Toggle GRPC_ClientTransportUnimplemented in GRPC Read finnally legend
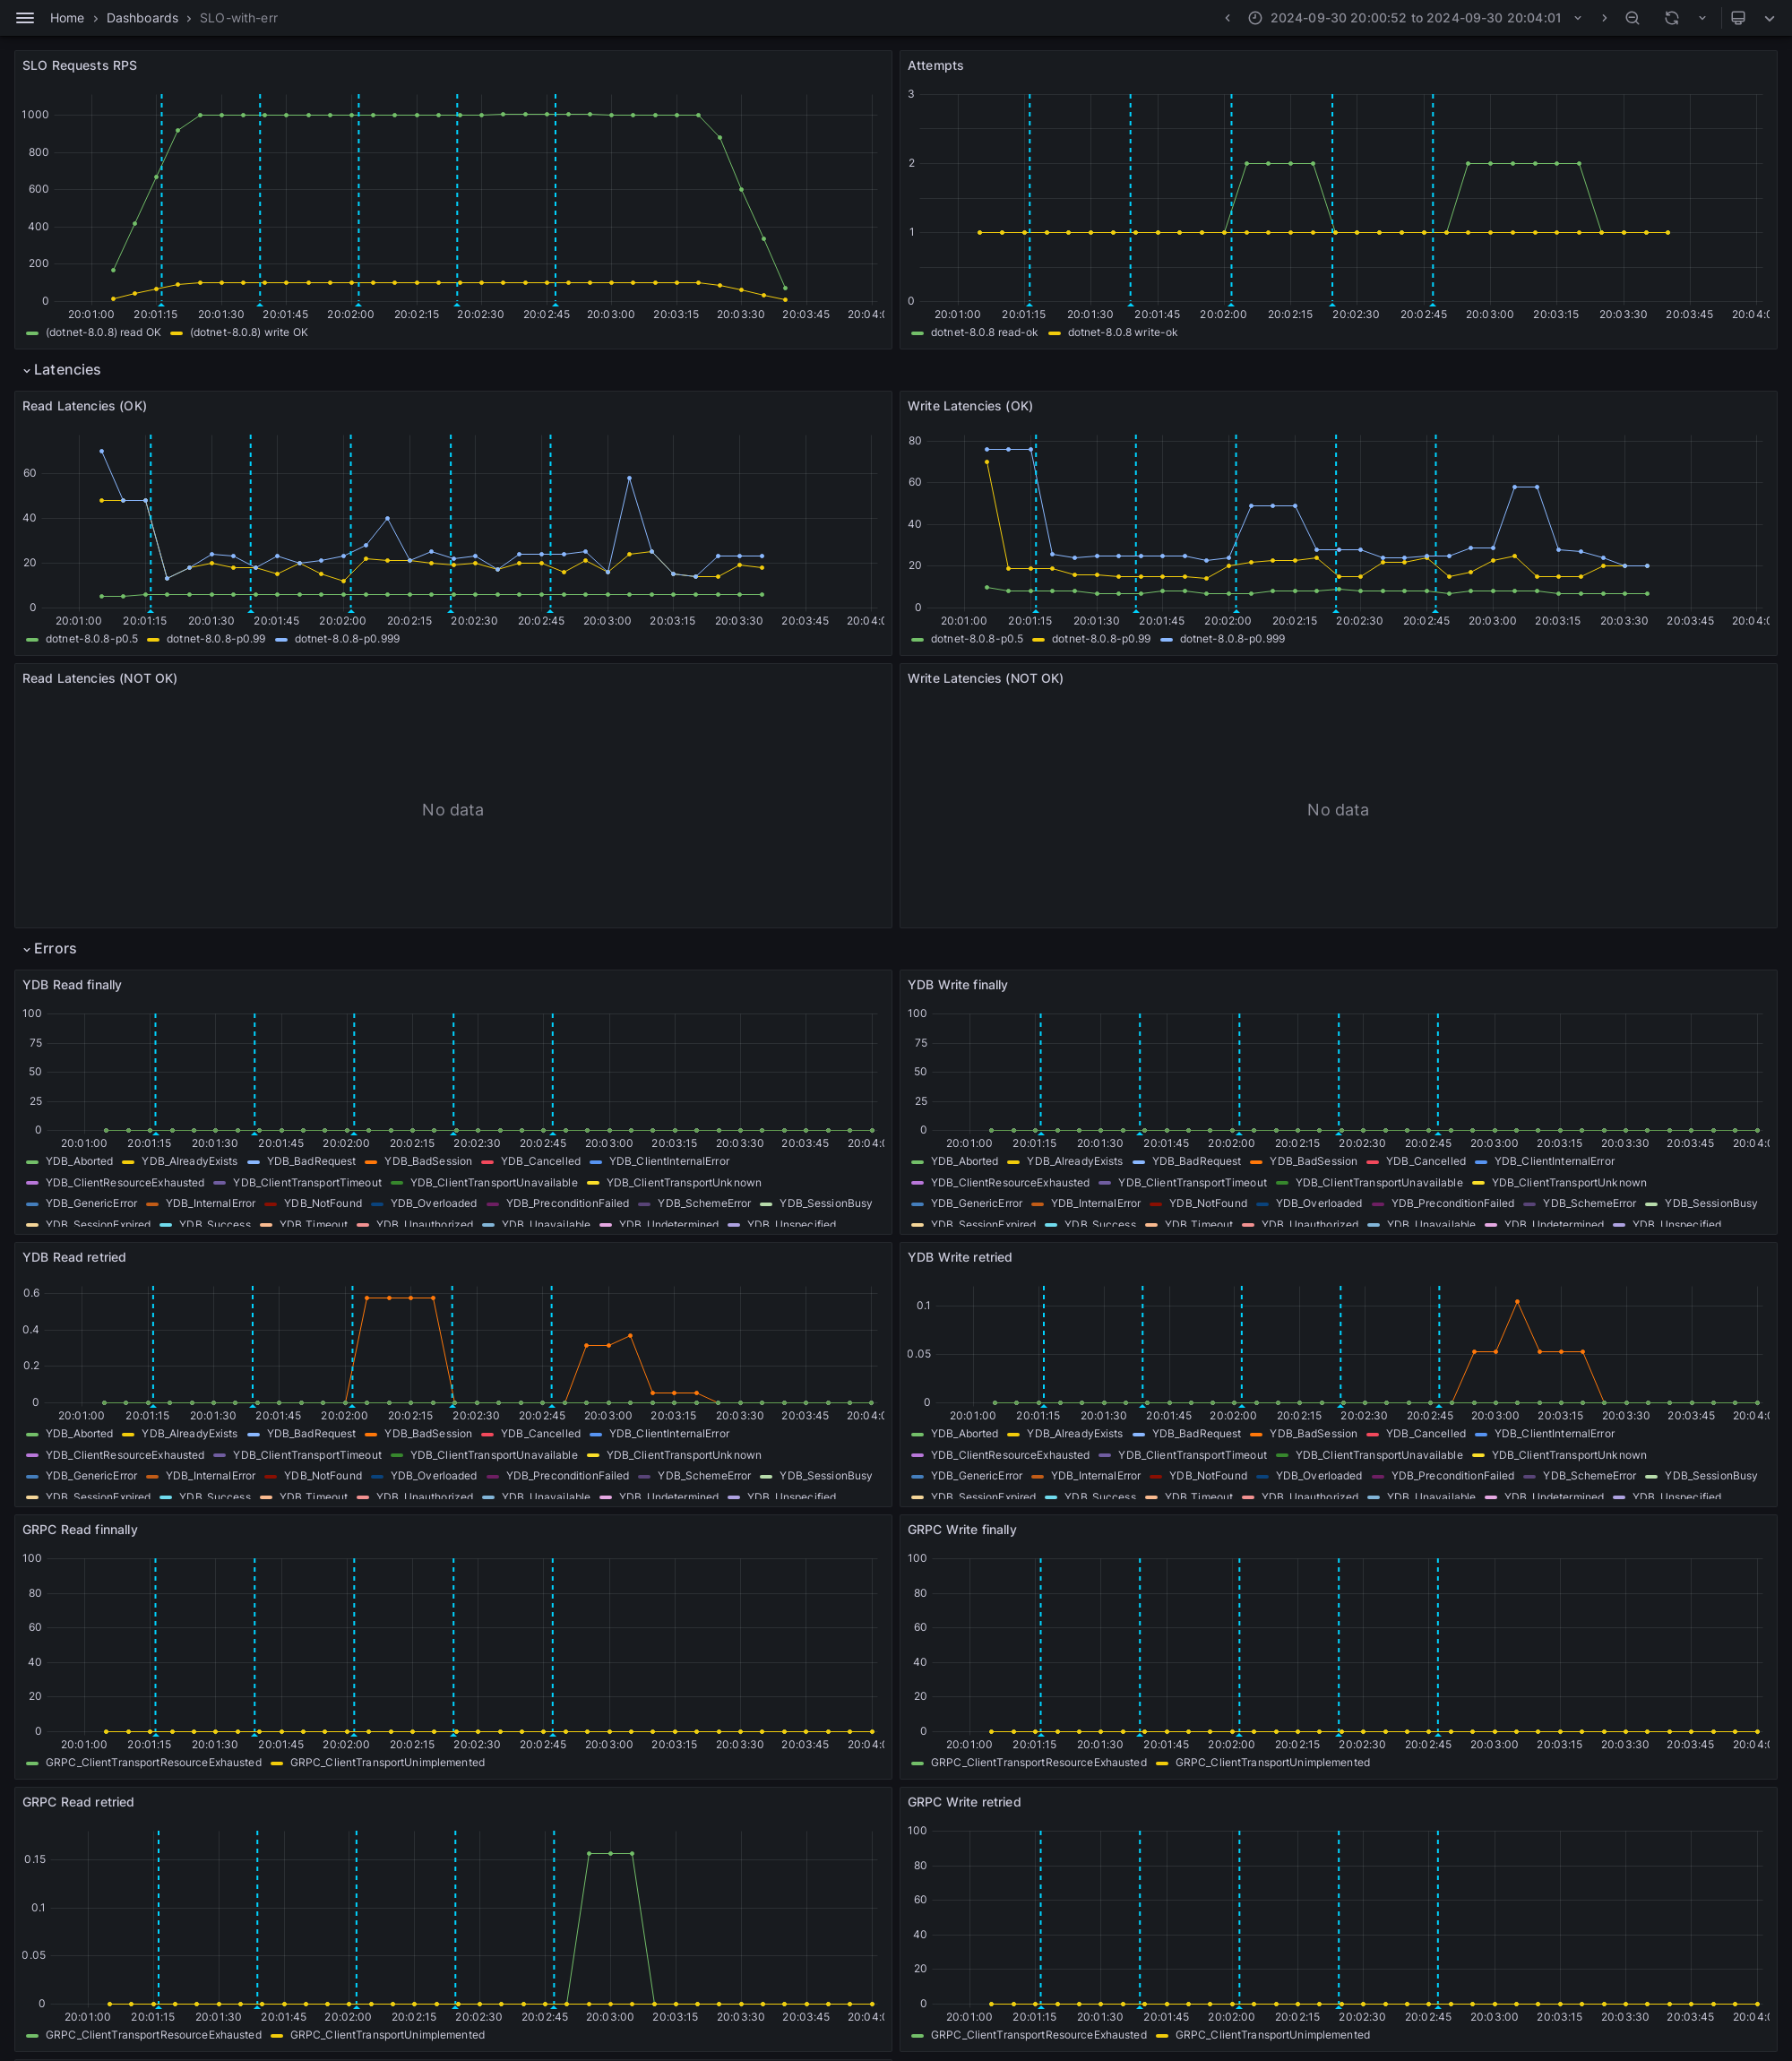 387,1763
